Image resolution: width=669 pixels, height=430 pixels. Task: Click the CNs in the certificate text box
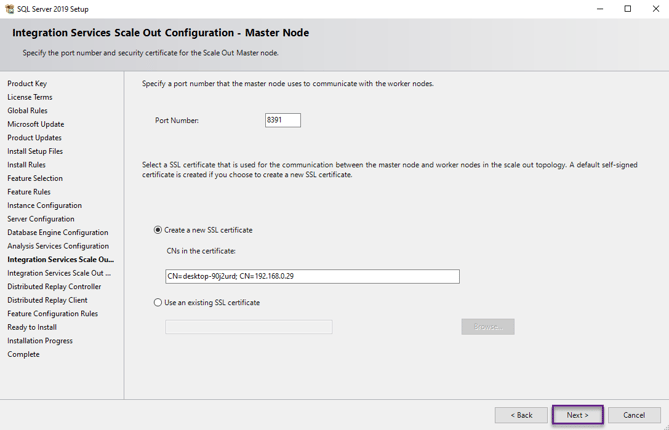tap(312, 277)
